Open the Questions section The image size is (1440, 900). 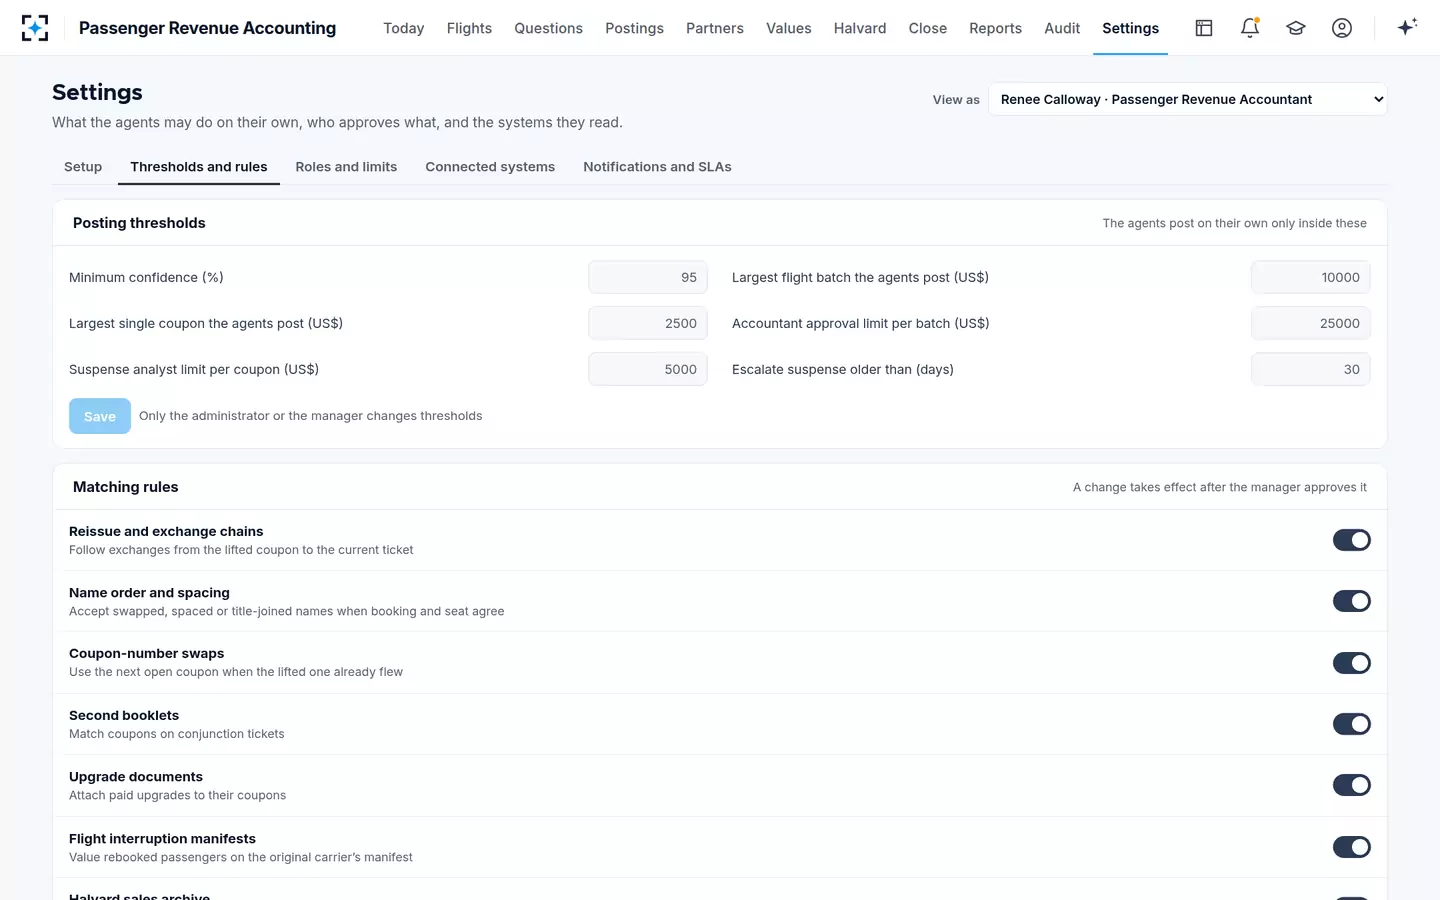coord(548,28)
